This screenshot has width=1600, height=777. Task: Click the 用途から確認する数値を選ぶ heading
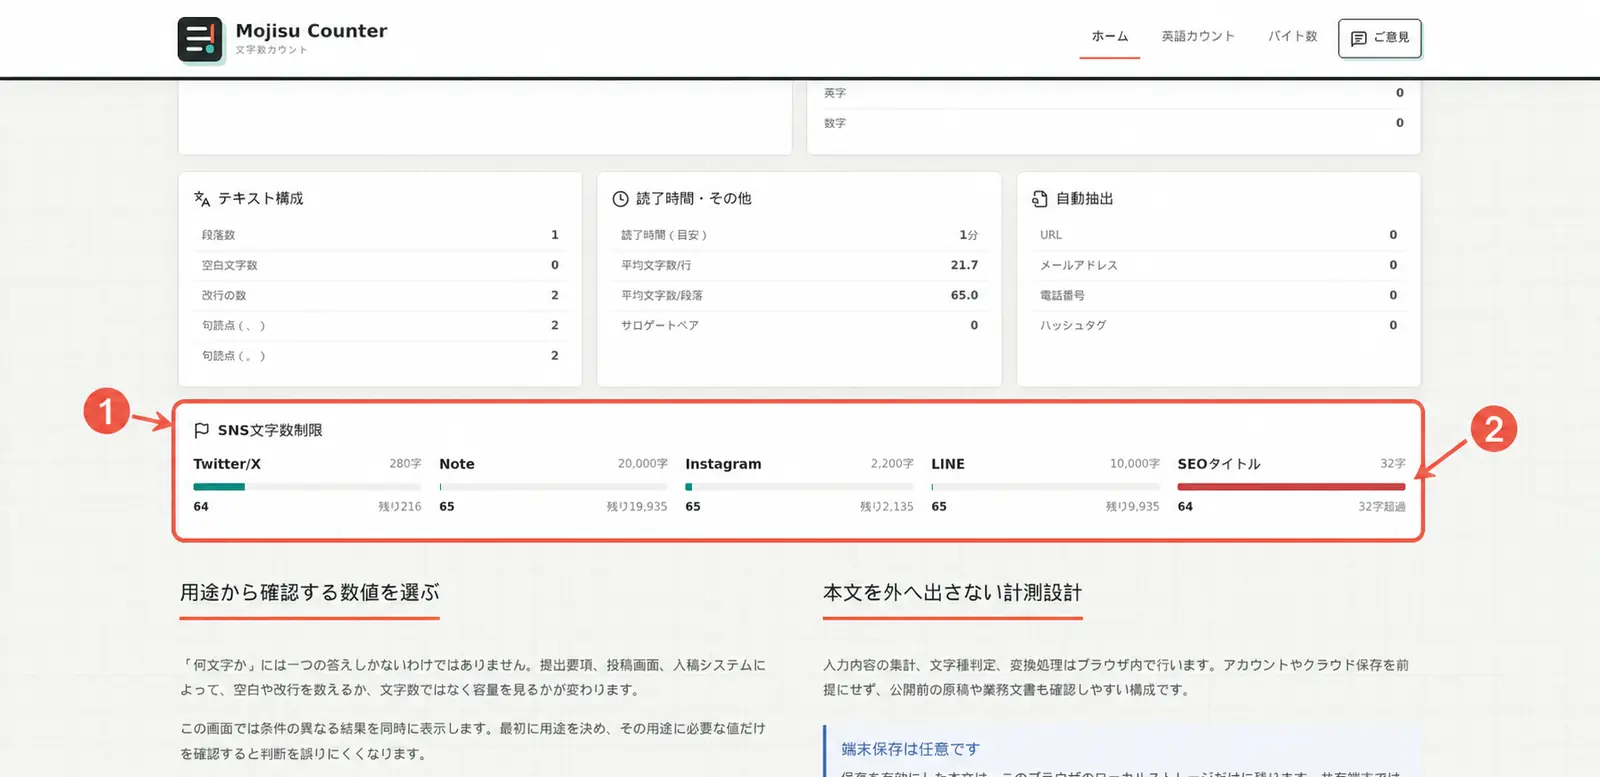(x=310, y=593)
